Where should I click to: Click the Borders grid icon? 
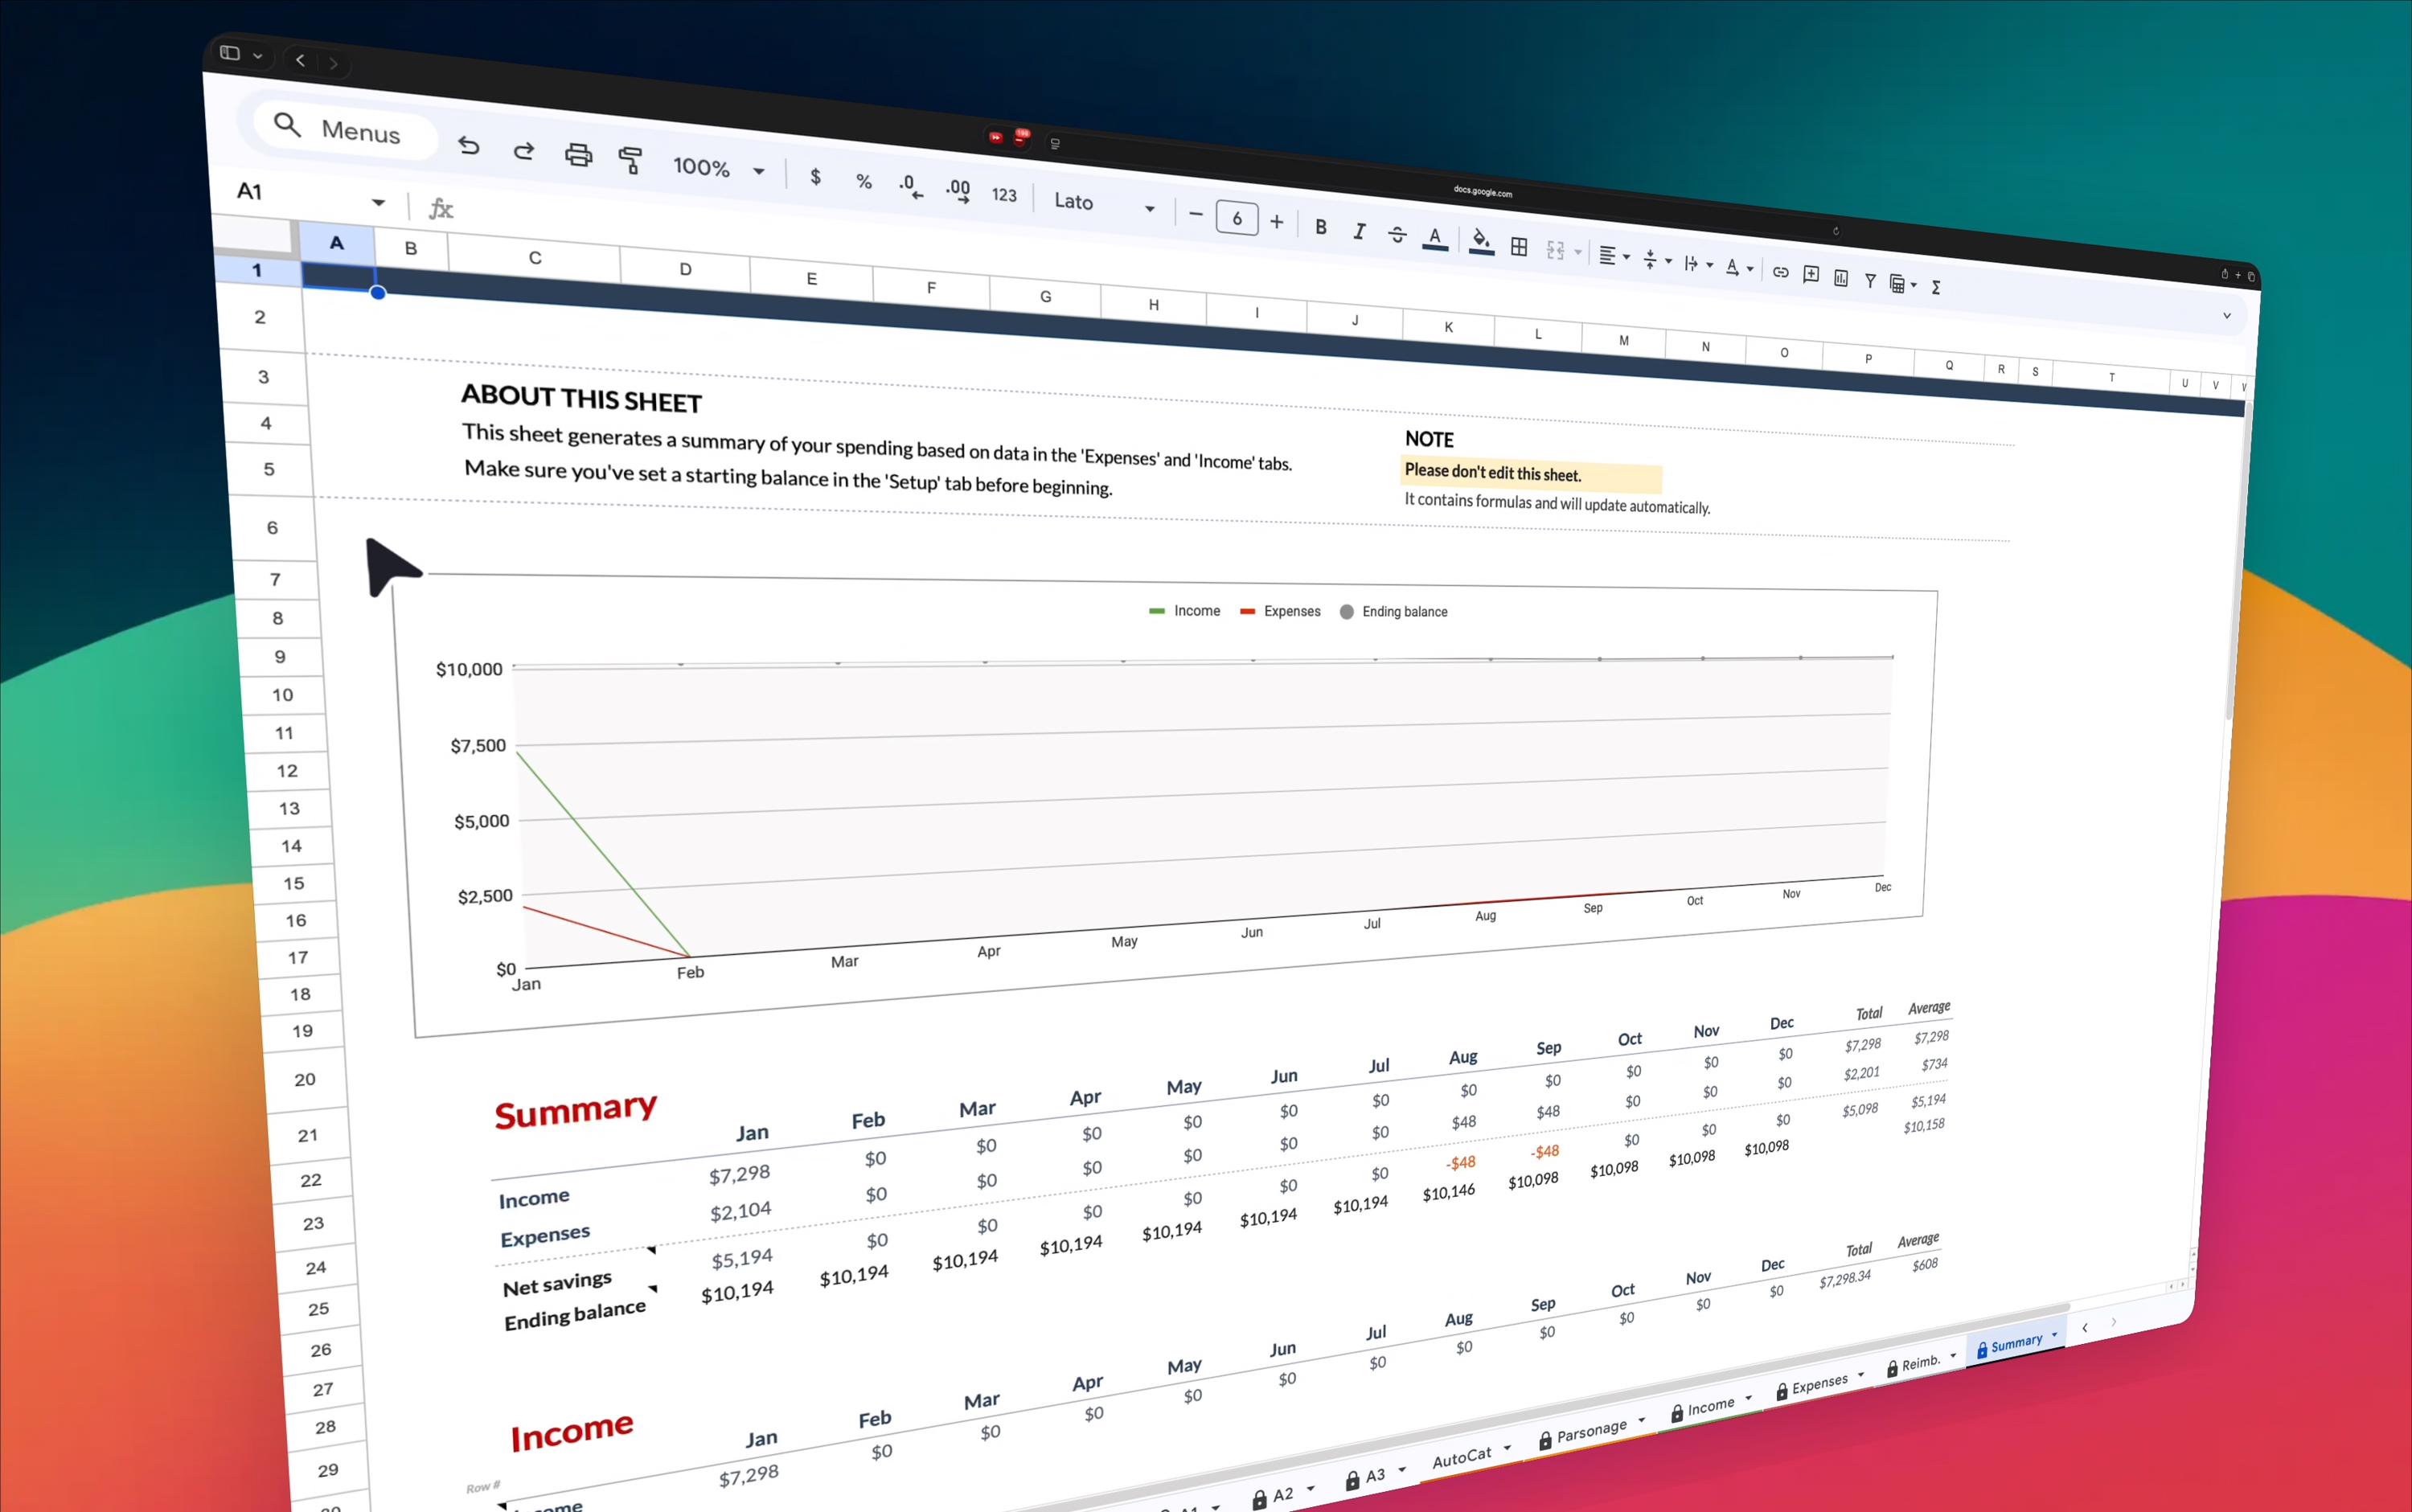pyautogui.click(x=1519, y=247)
